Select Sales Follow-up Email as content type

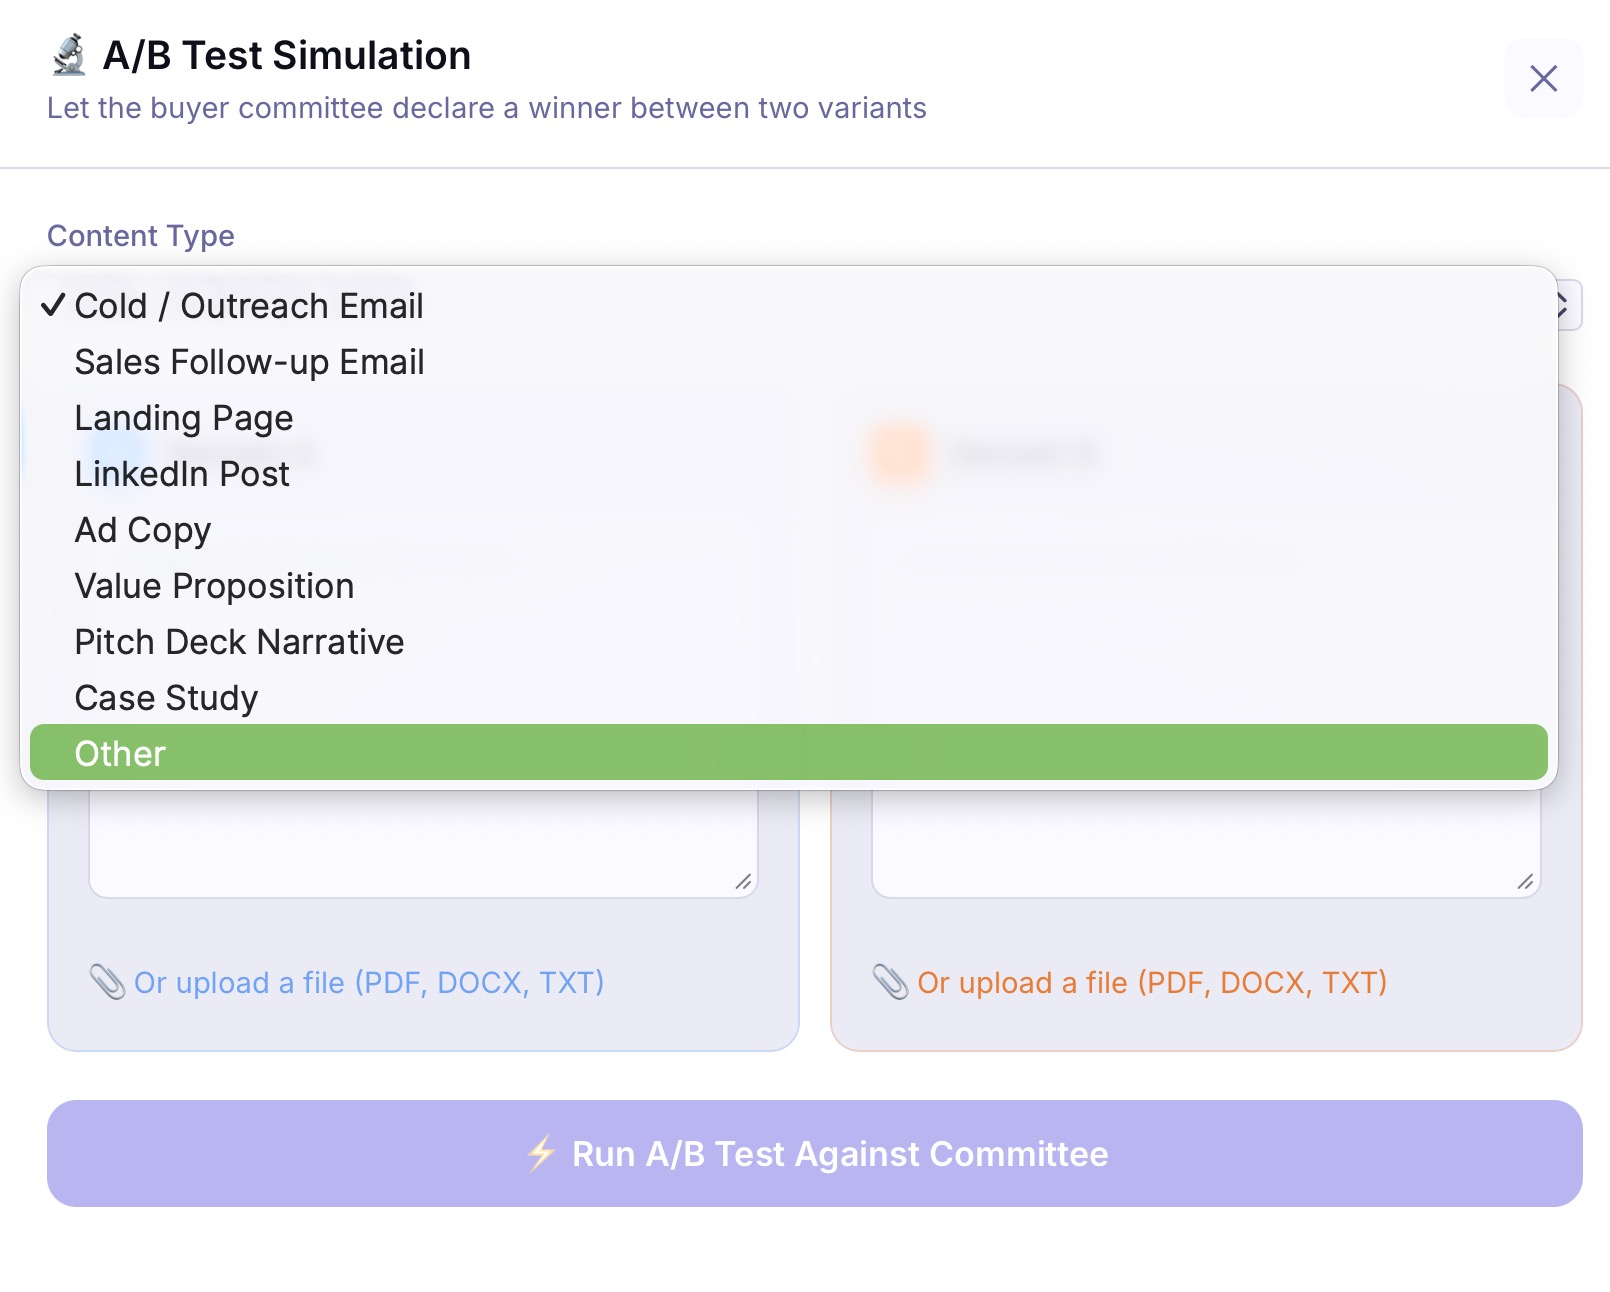(x=249, y=362)
